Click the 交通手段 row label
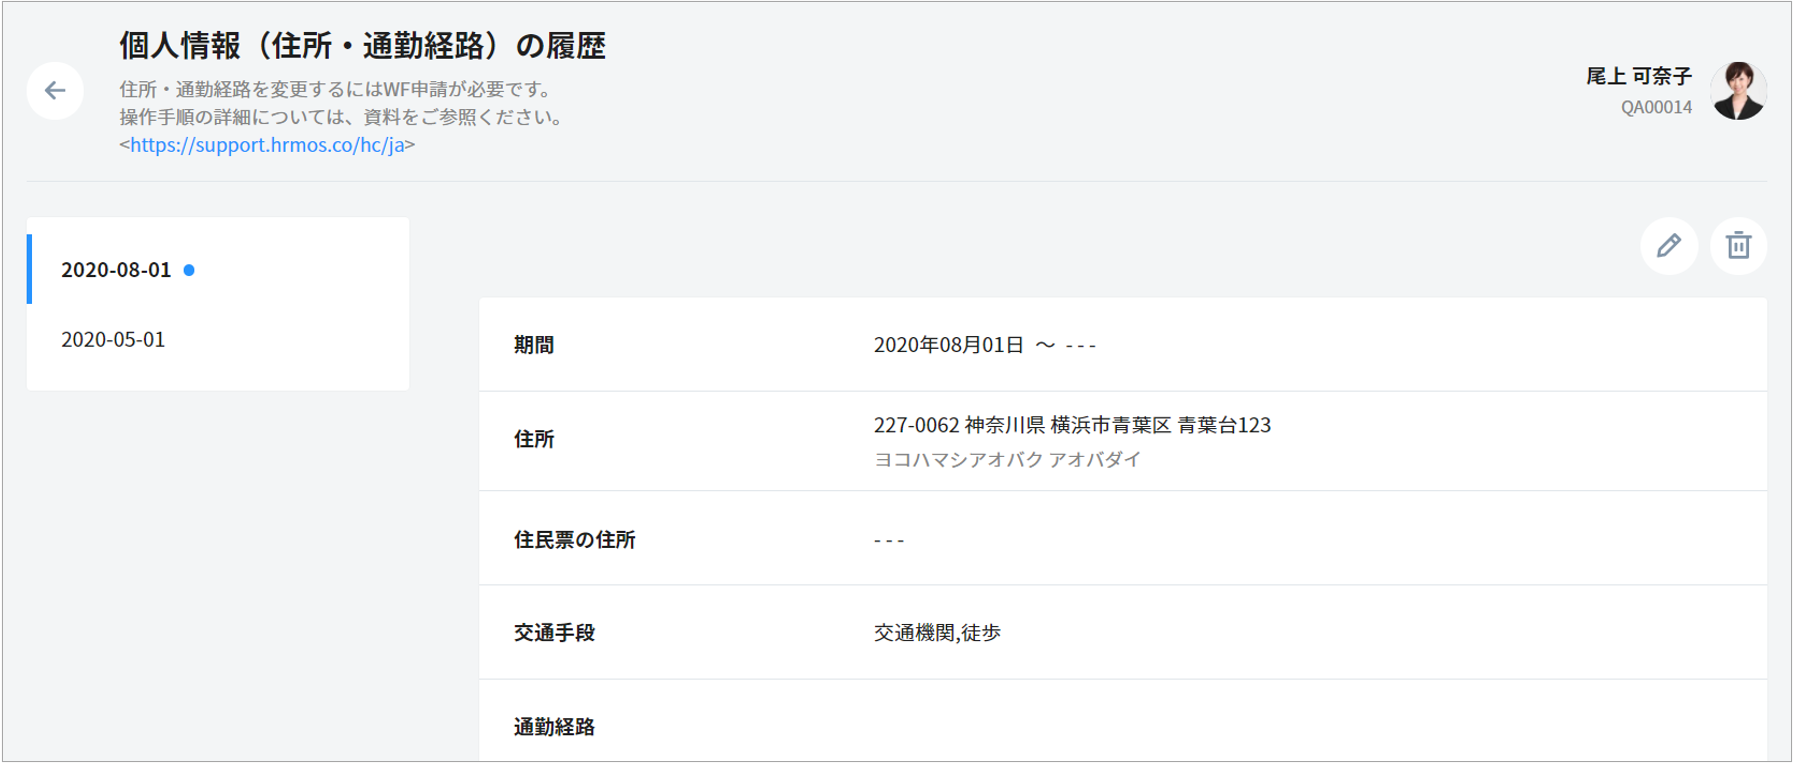The width and height of the screenshot is (1794, 764). (x=554, y=633)
